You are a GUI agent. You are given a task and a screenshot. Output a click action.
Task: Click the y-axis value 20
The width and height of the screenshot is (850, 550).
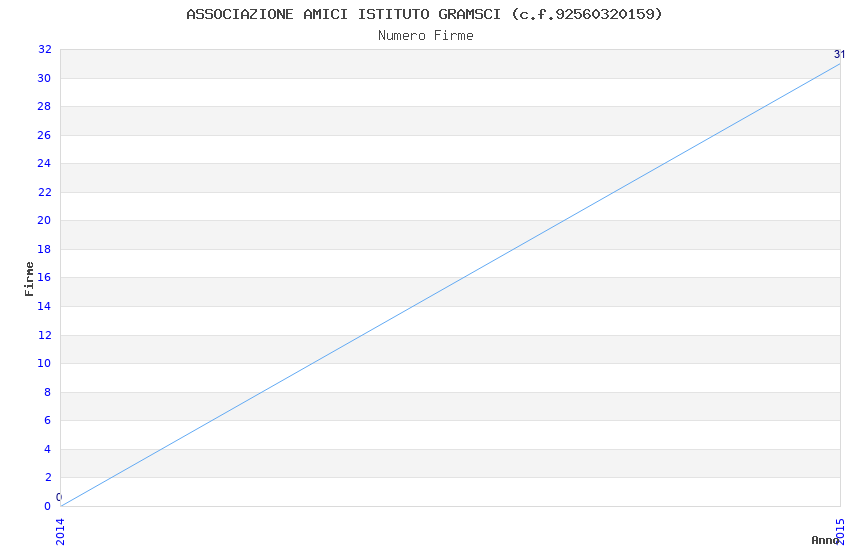pos(44,220)
